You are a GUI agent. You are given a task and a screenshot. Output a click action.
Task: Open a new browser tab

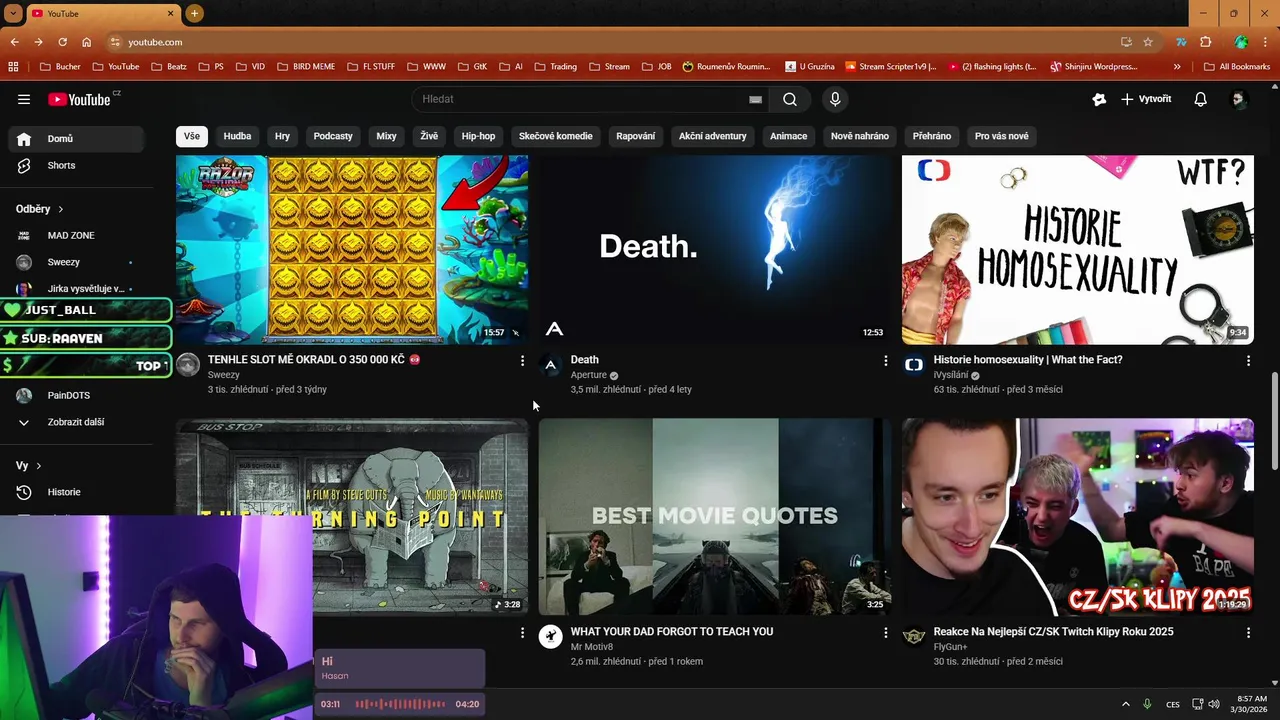[x=194, y=13]
